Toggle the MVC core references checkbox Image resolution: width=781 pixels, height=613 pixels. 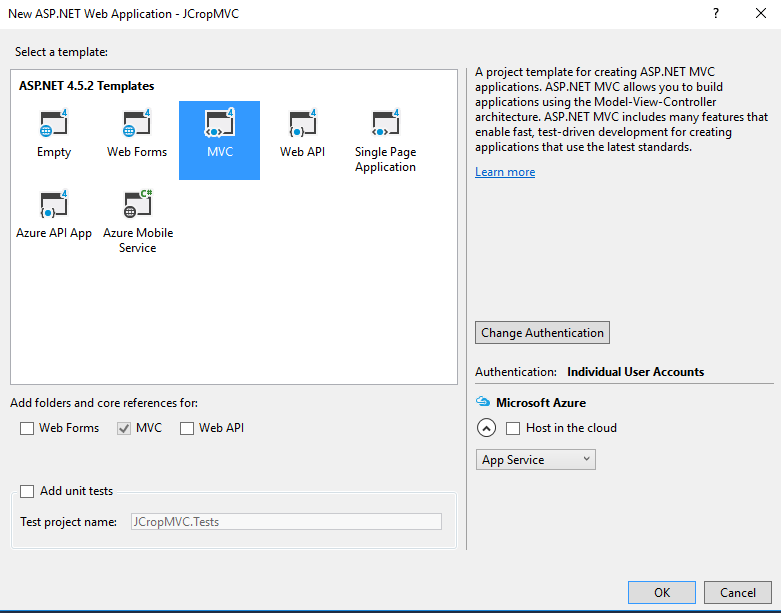pyautogui.click(x=124, y=428)
